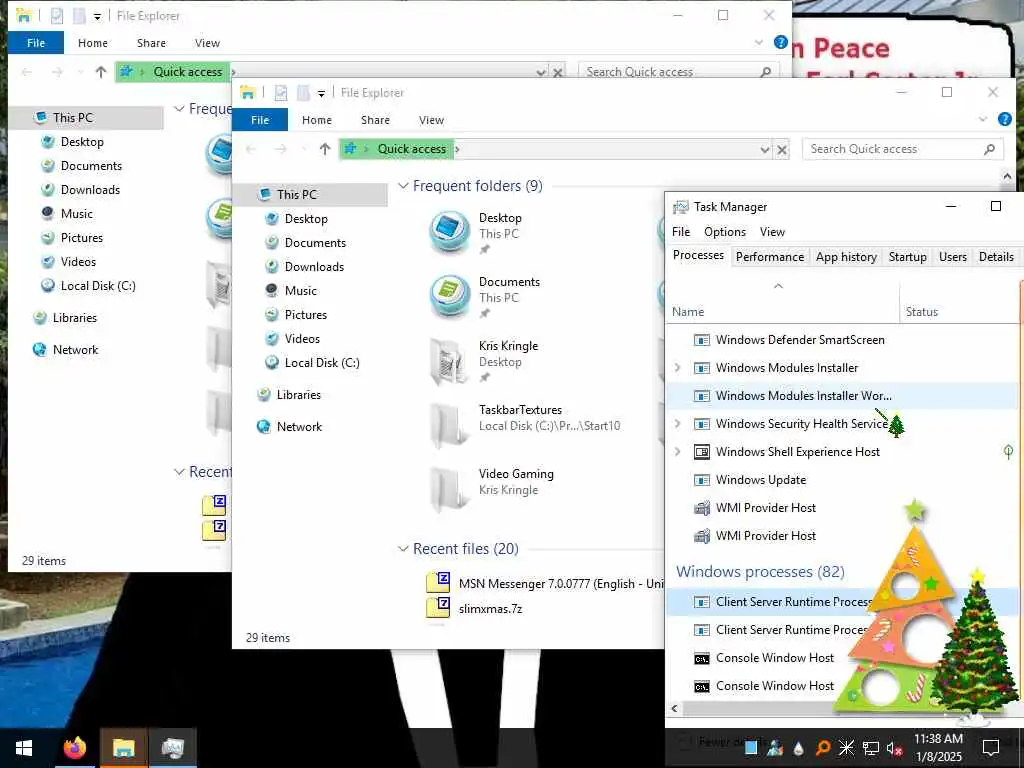Expand Windows Shell Experience Host process
The width and height of the screenshot is (1024, 768).
pos(677,452)
